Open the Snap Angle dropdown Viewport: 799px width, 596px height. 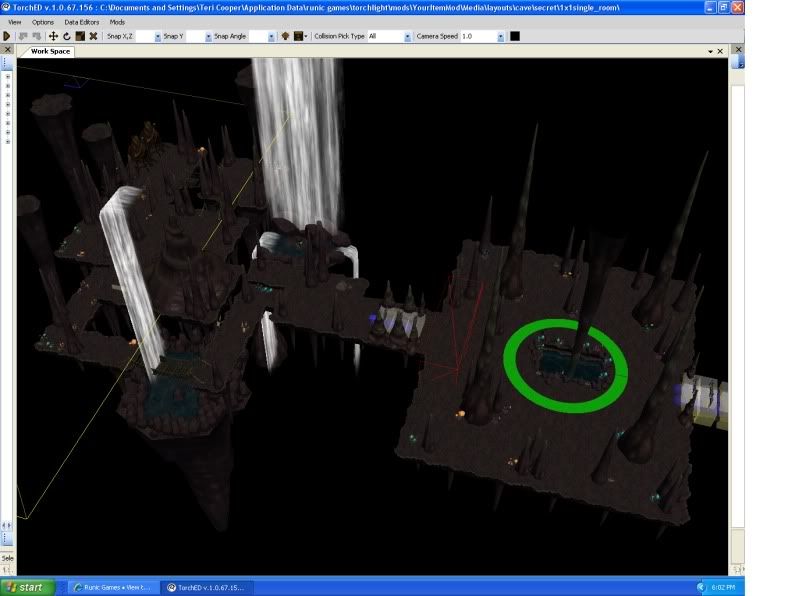[271, 37]
